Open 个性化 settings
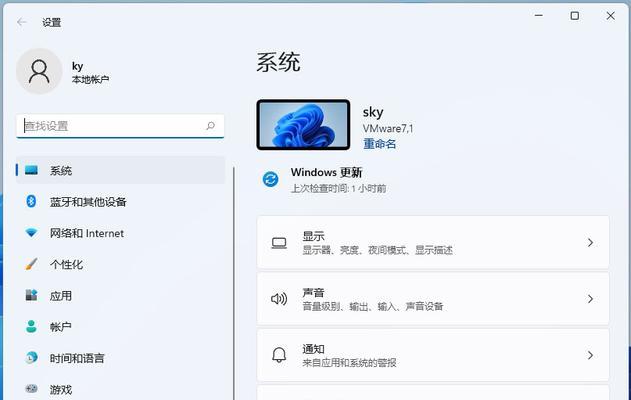 pos(120,264)
